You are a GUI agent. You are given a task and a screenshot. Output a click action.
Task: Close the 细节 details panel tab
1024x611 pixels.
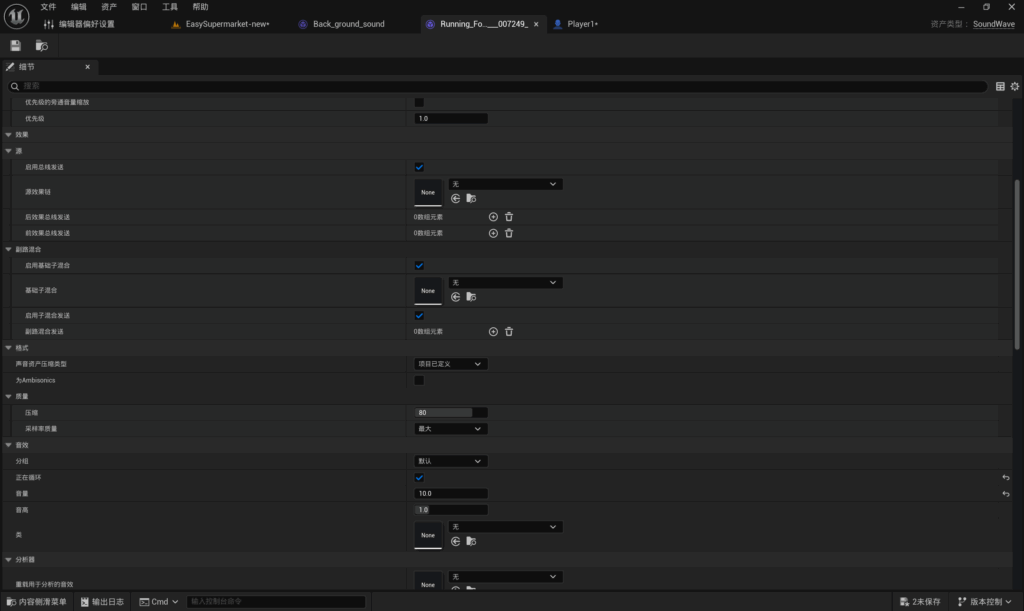point(88,67)
